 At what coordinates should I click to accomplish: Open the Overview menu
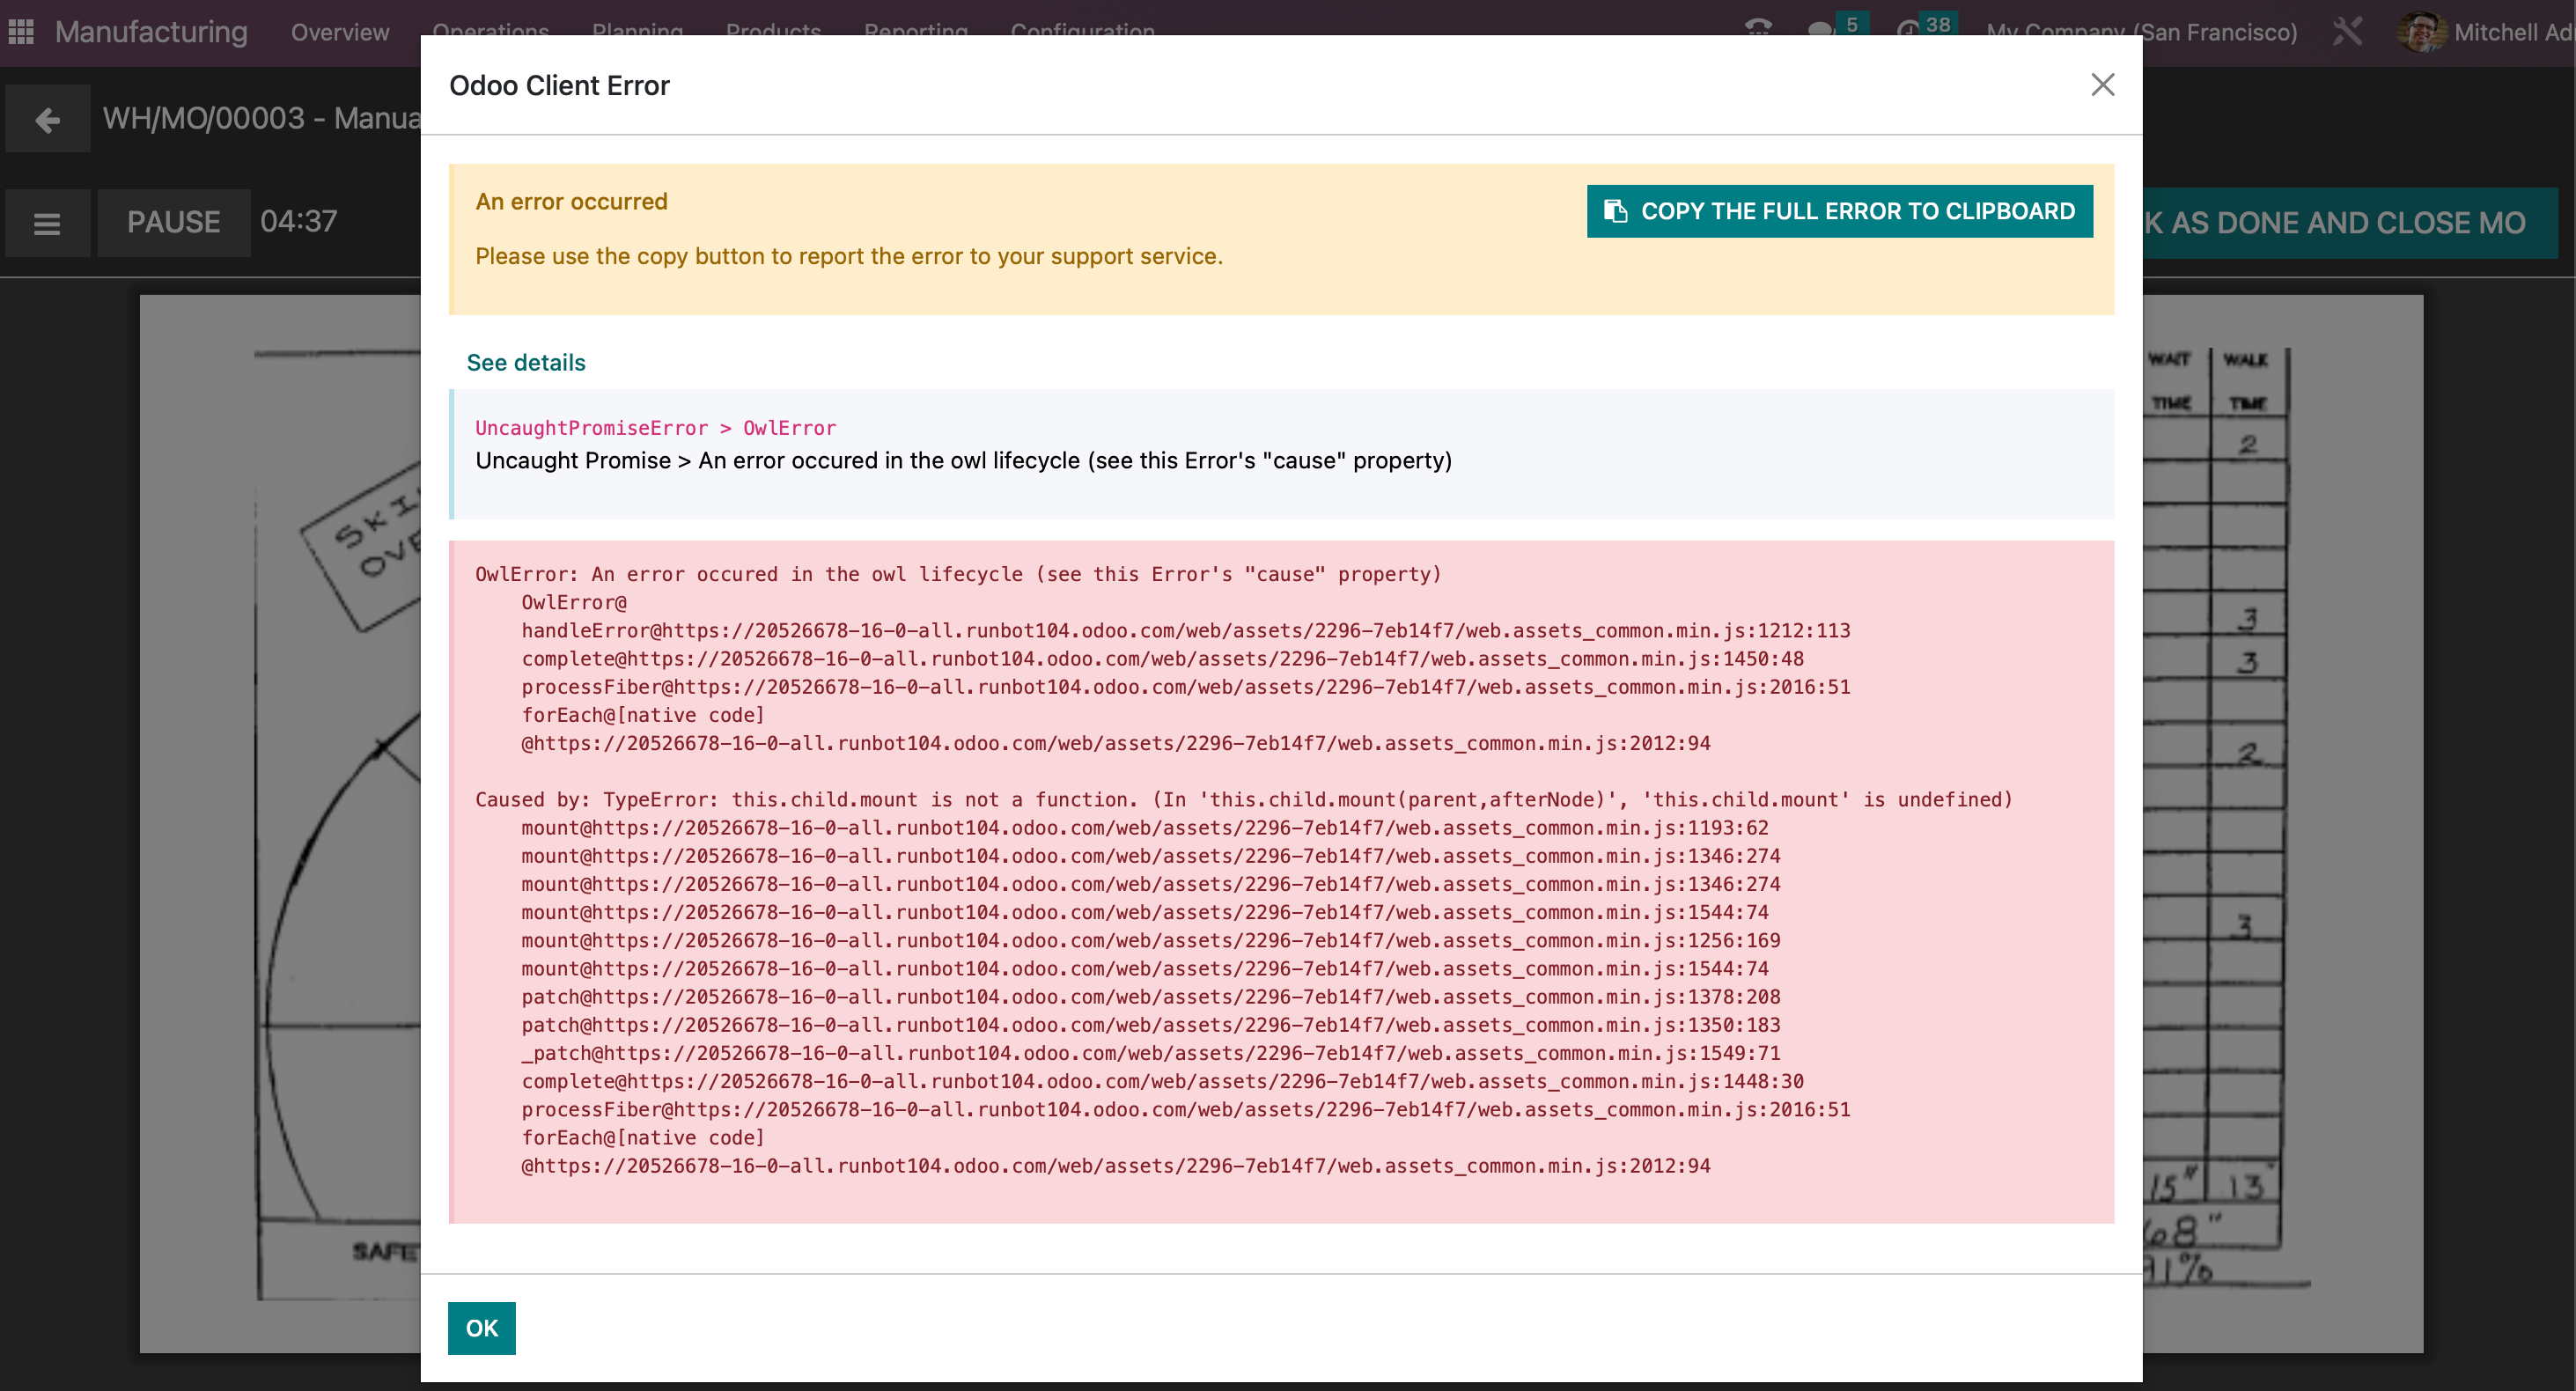pos(340,32)
